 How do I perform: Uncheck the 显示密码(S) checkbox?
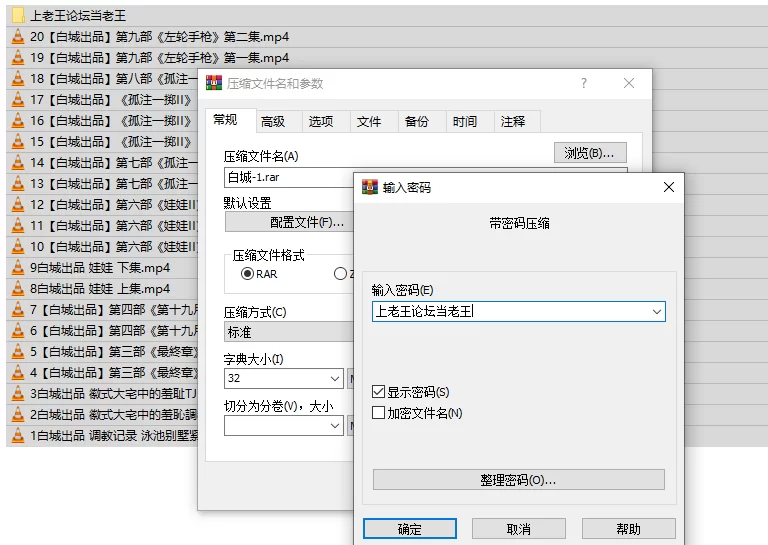pyautogui.click(x=378, y=392)
